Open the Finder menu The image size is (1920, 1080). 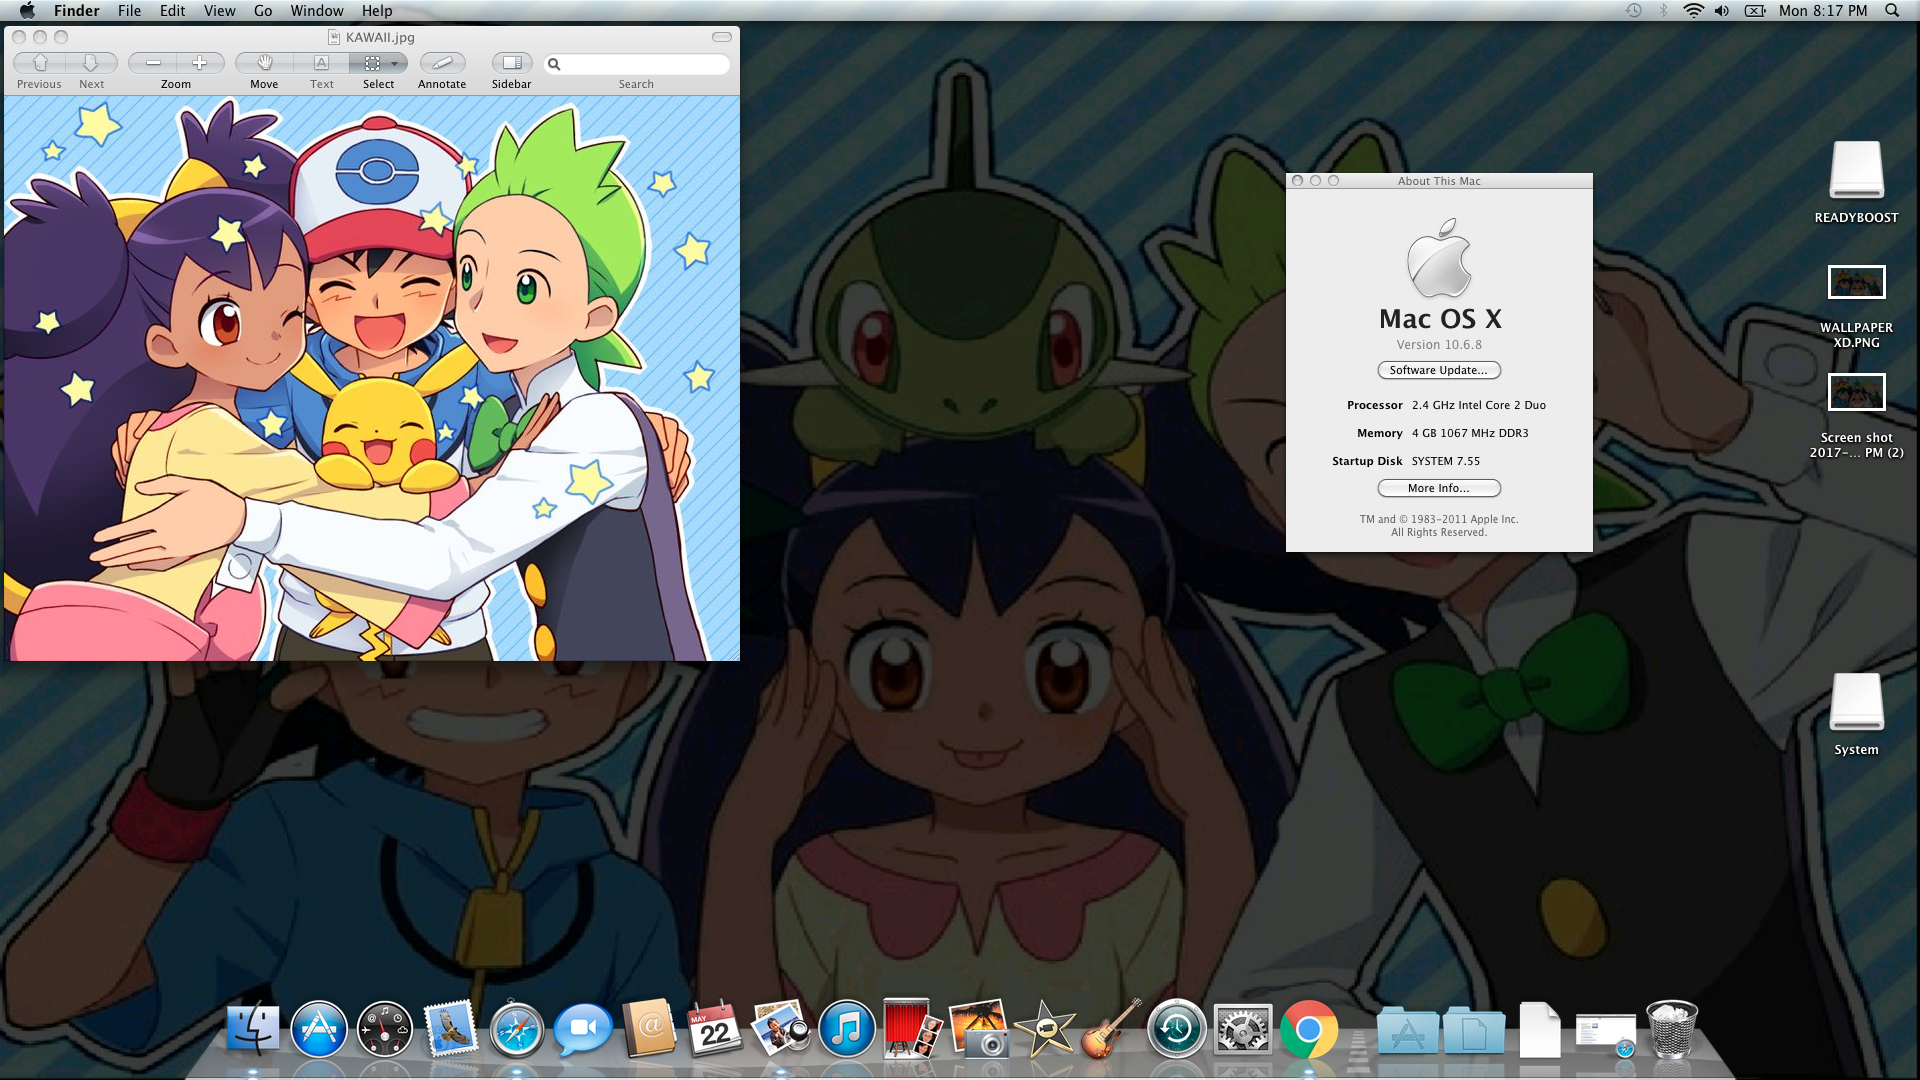[77, 11]
